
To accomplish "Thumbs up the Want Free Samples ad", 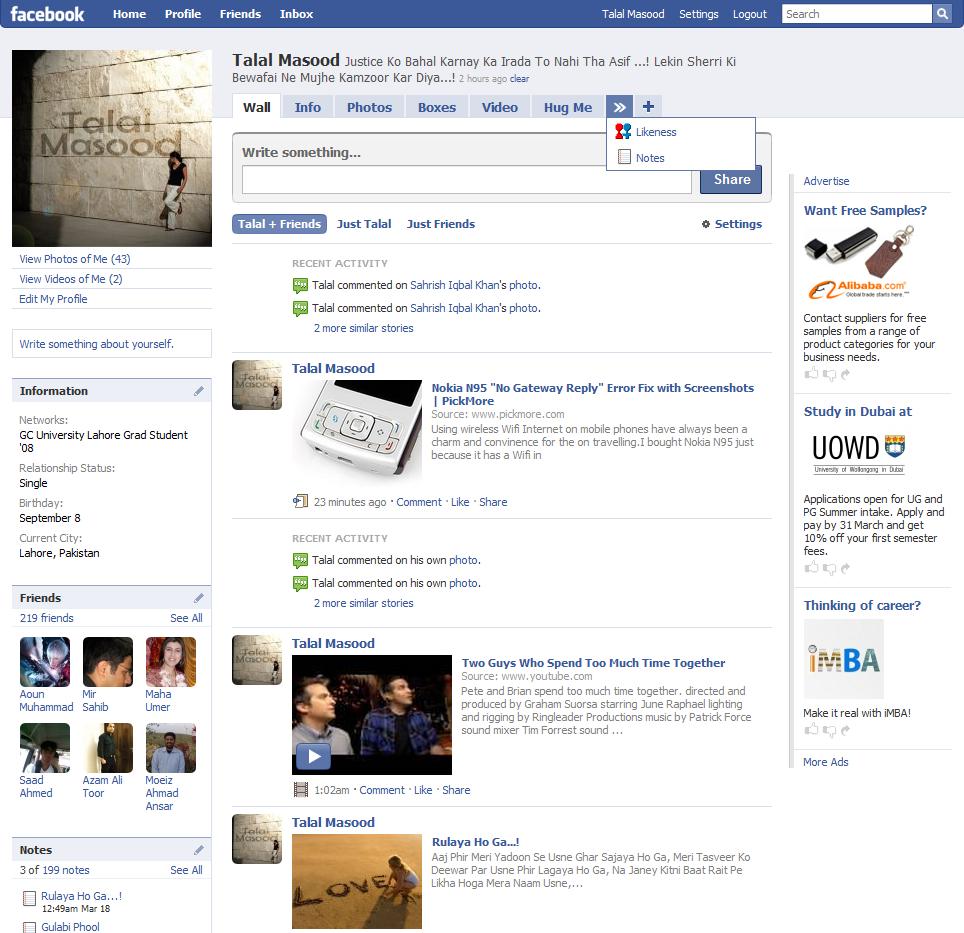I will (812, 373).
